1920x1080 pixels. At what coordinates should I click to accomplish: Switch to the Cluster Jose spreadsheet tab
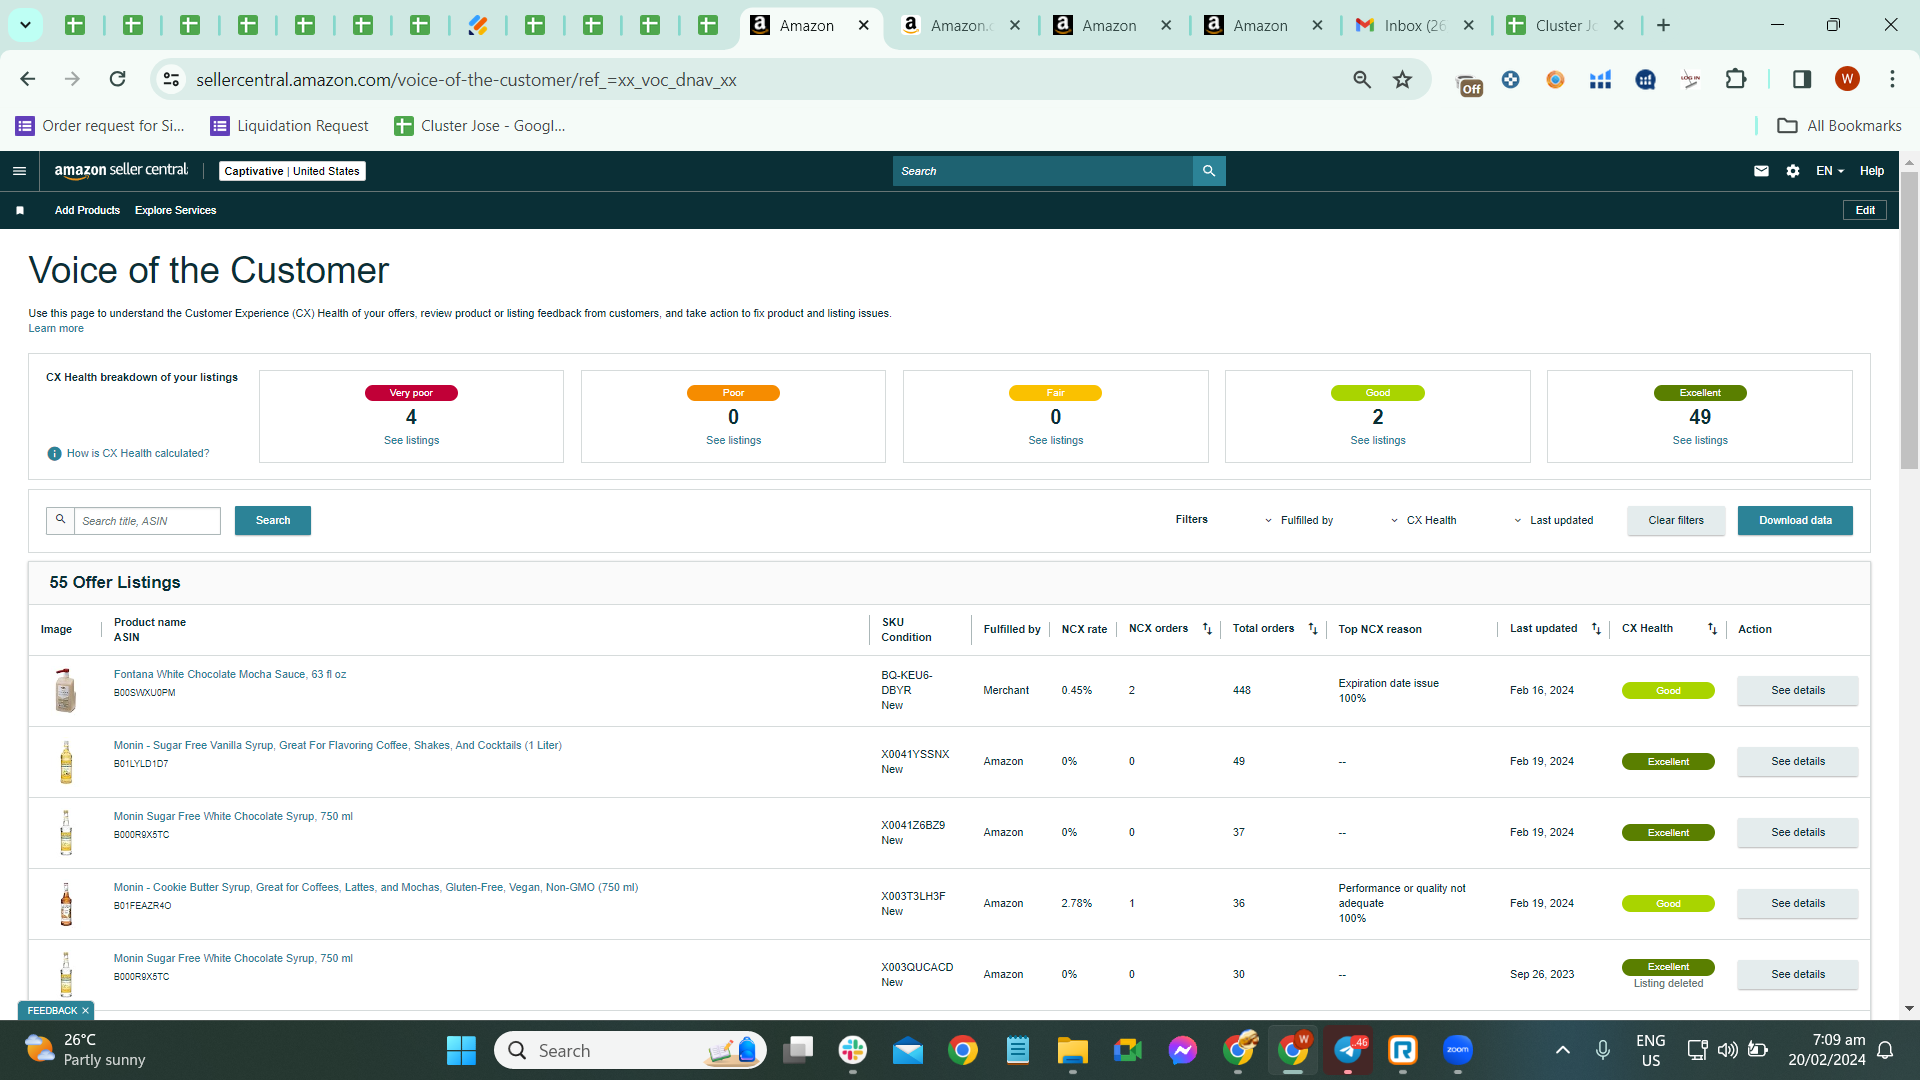pos(1567,25)
